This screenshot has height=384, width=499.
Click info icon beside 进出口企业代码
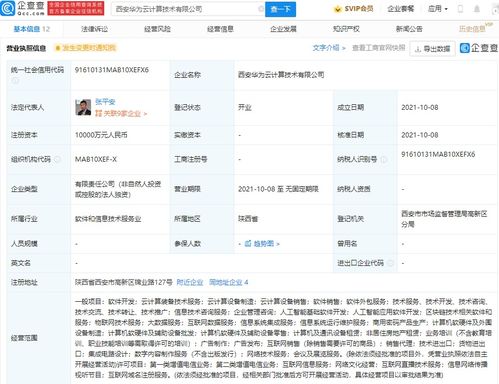pos(390,263)
